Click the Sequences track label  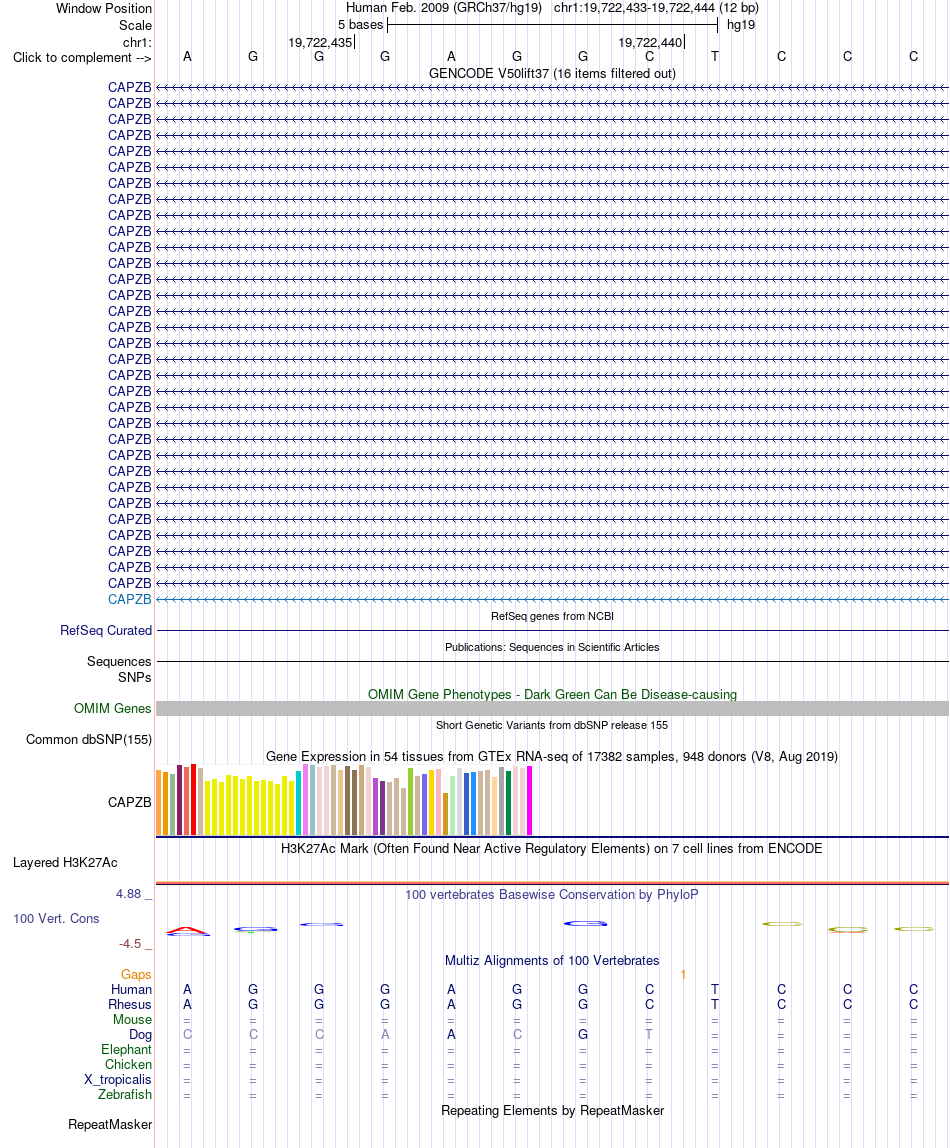[119, 661]
